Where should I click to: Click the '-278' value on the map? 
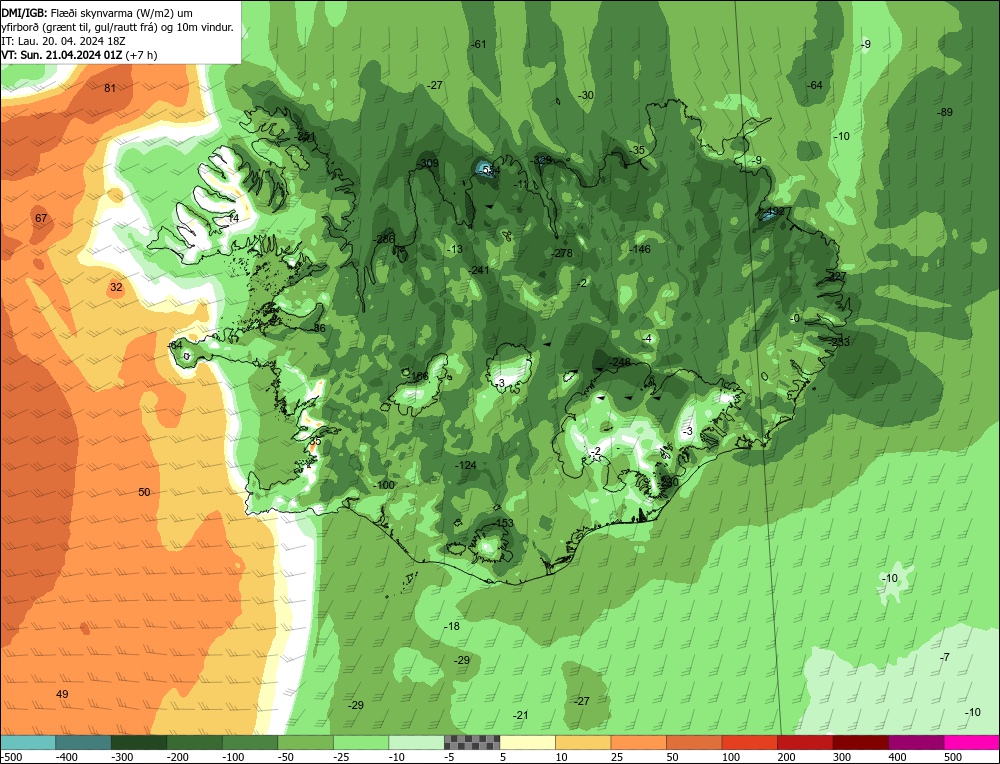point(561,253)
